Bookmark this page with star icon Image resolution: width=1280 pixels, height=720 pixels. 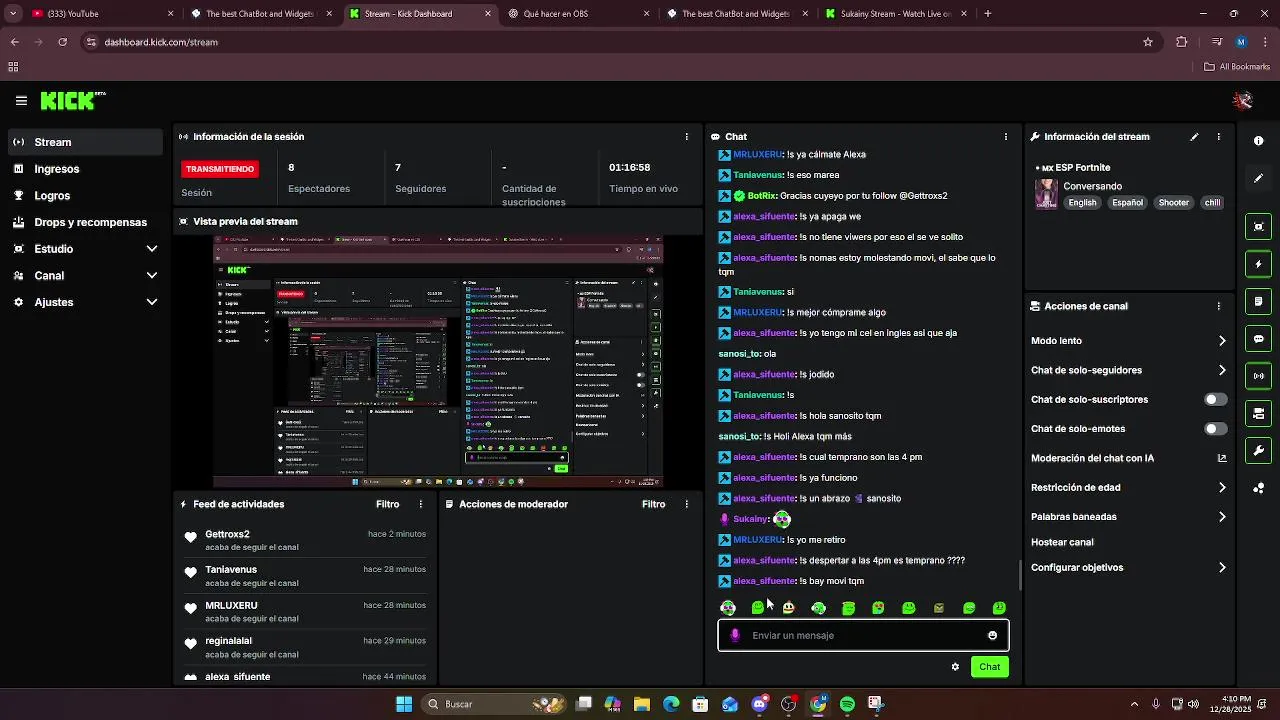[x=1148, y=42]
